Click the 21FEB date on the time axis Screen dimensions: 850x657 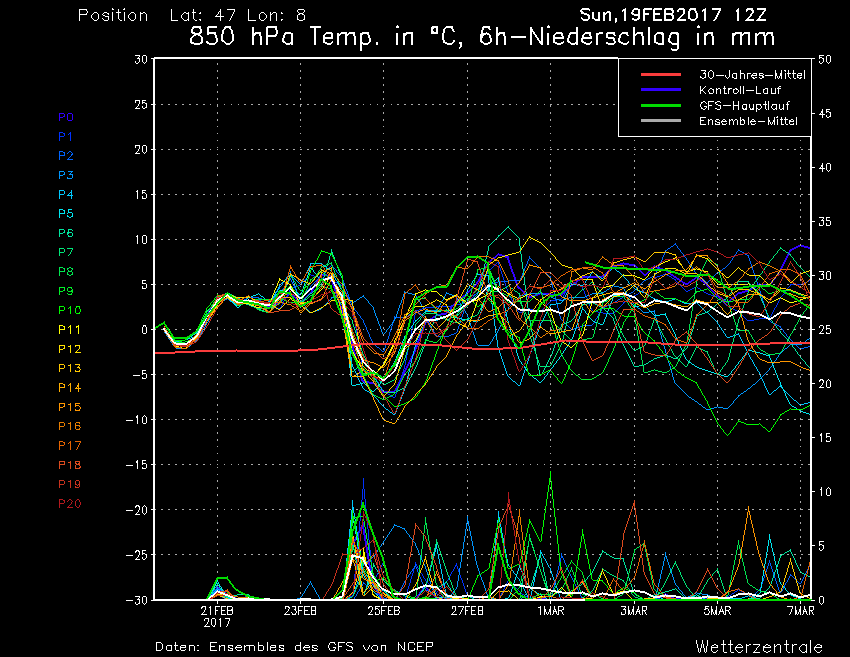[218, 610]
